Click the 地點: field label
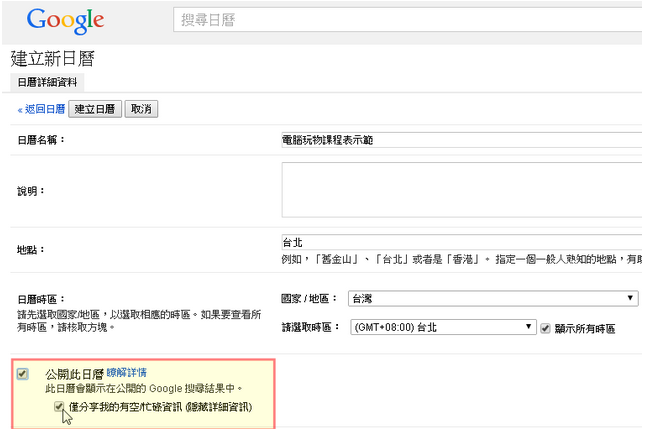659x432 pixels. (31, 249)
